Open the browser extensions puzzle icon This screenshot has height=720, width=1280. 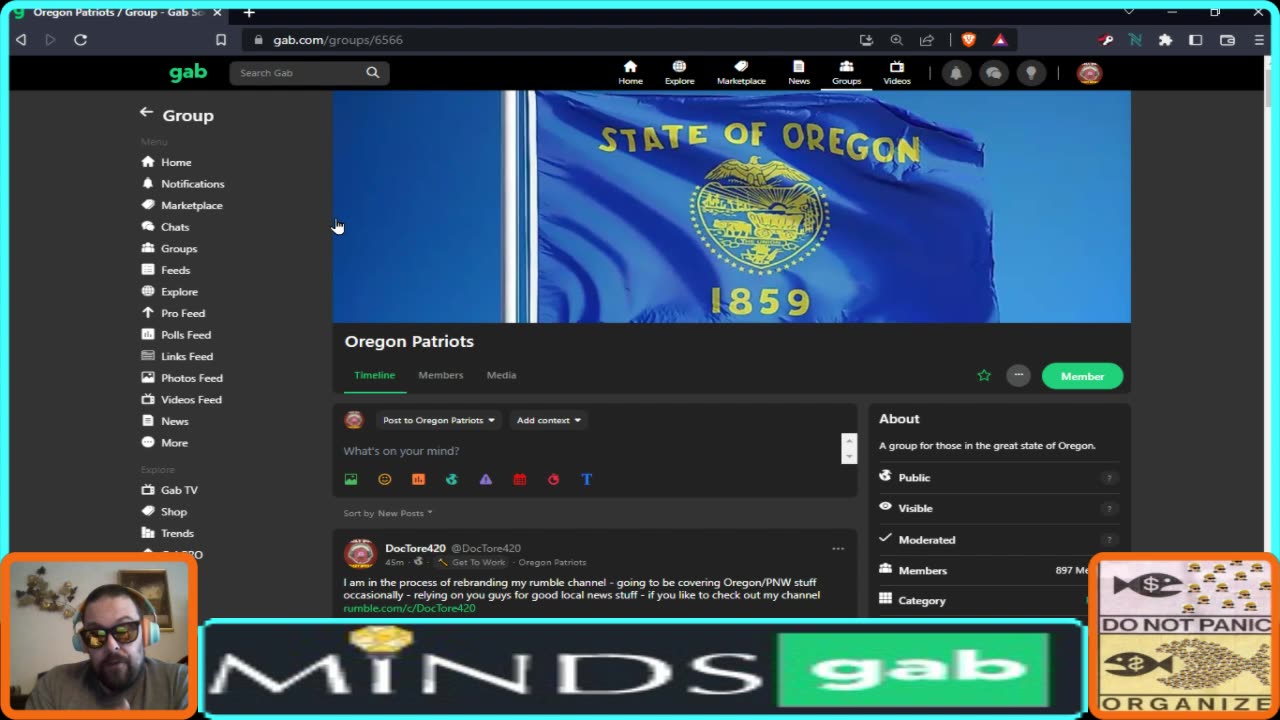(1165, 40)
